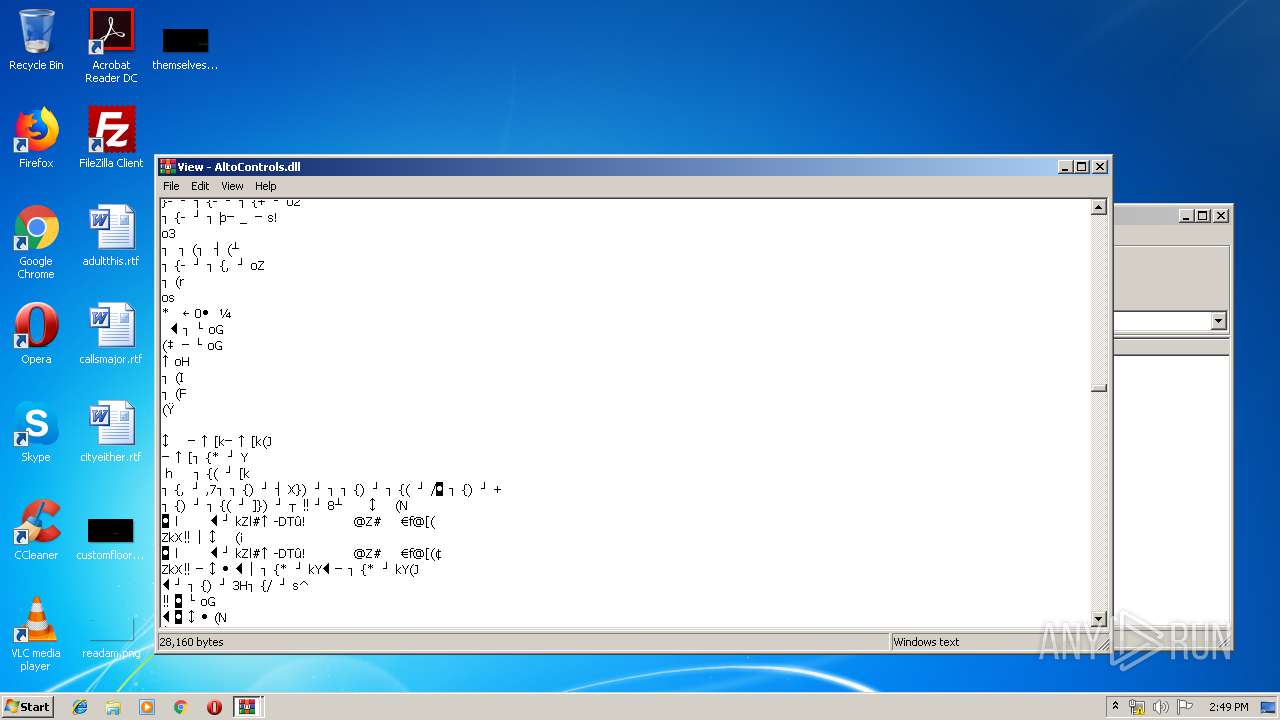
Task: Click the Show desktop button
Action: point(1268,707)
